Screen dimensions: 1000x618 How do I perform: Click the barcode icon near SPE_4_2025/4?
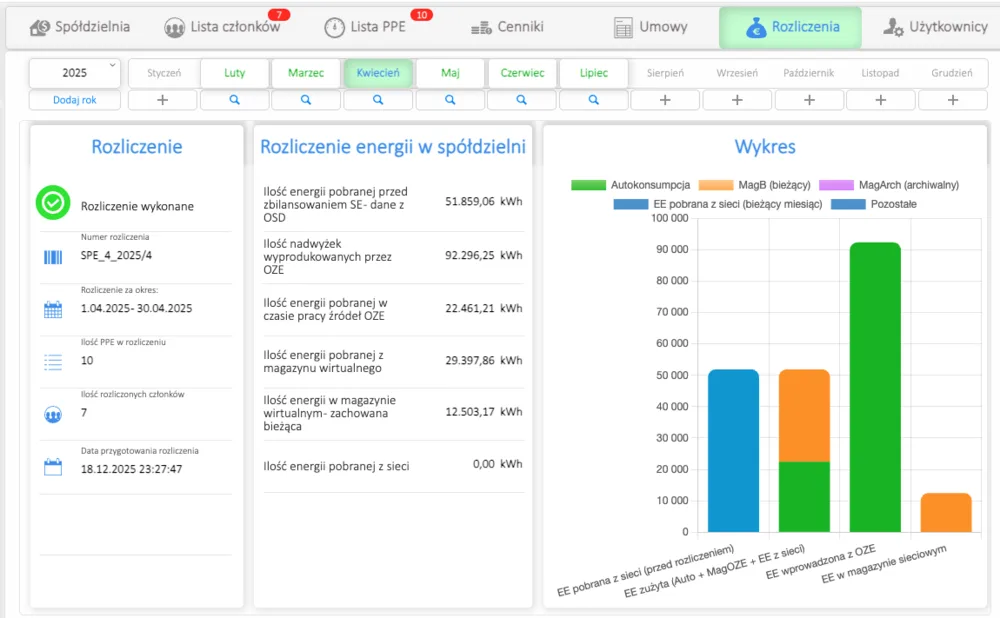53,257
